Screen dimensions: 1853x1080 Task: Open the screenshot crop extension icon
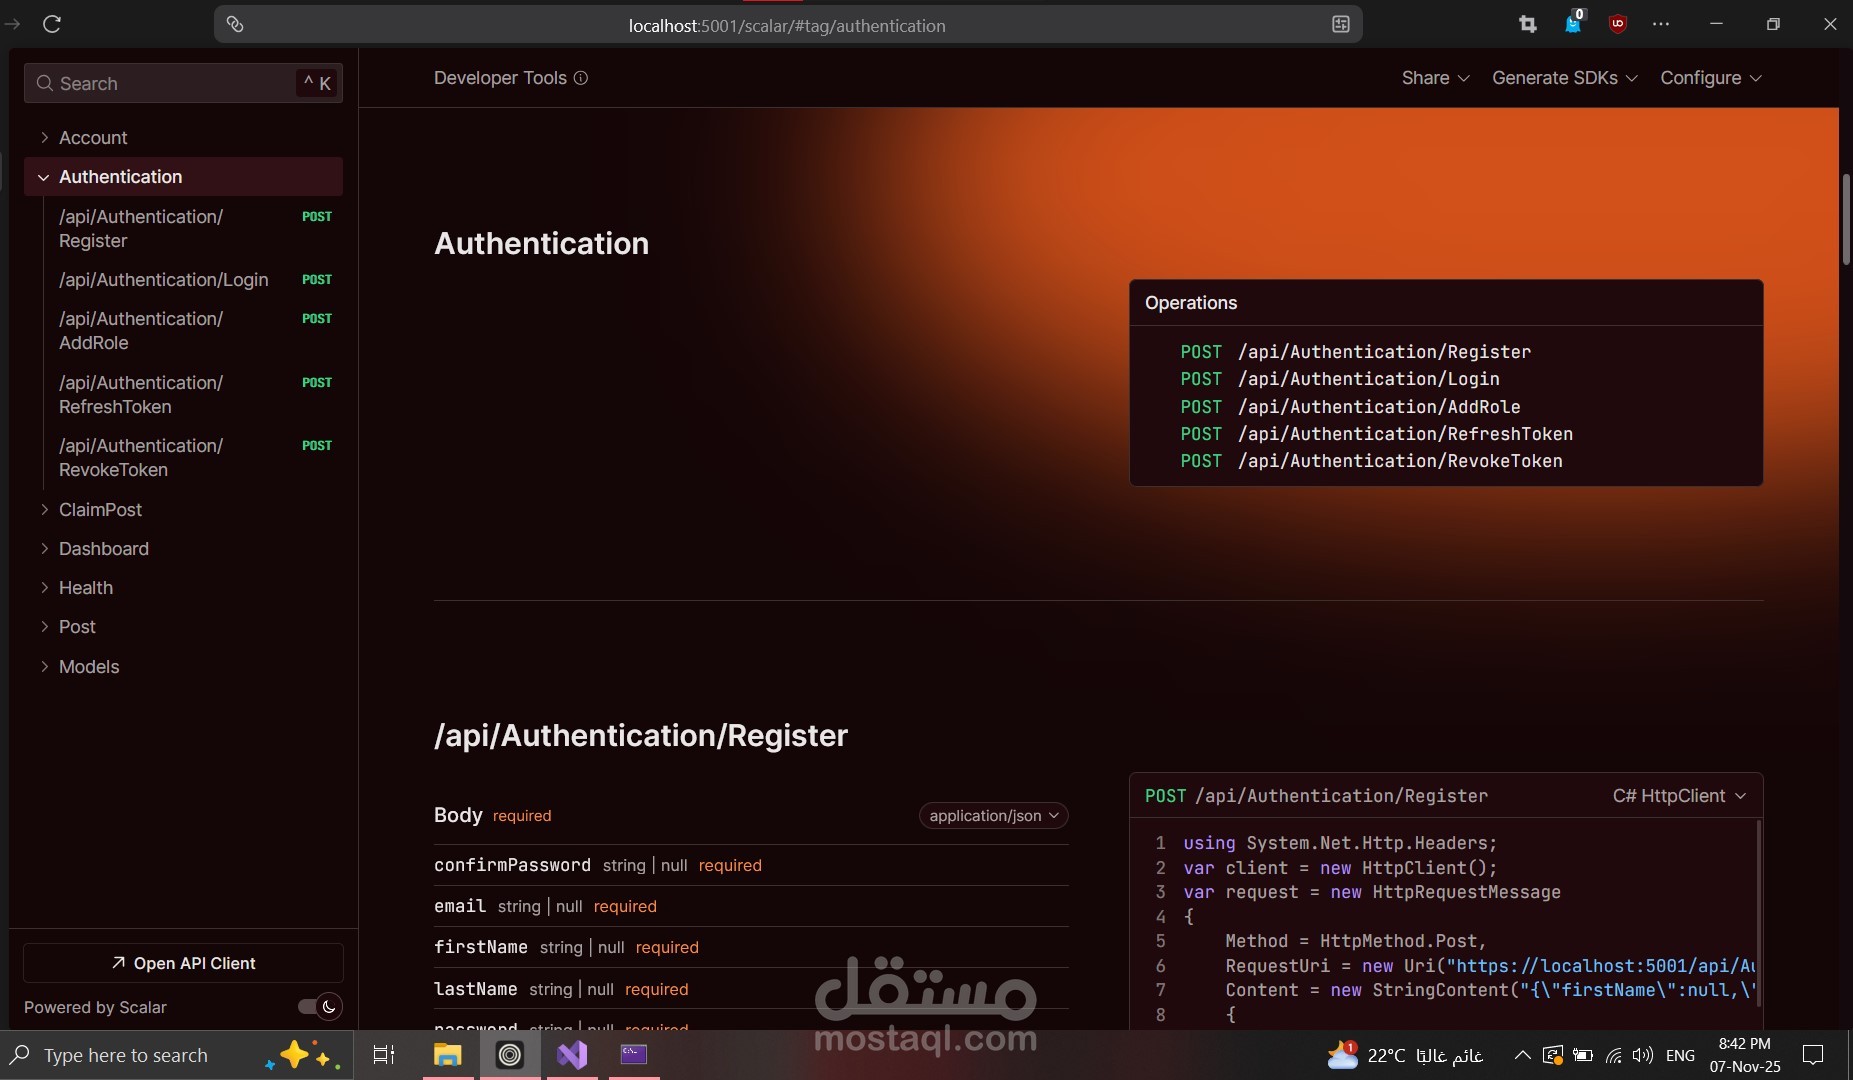coord(1527,25)
